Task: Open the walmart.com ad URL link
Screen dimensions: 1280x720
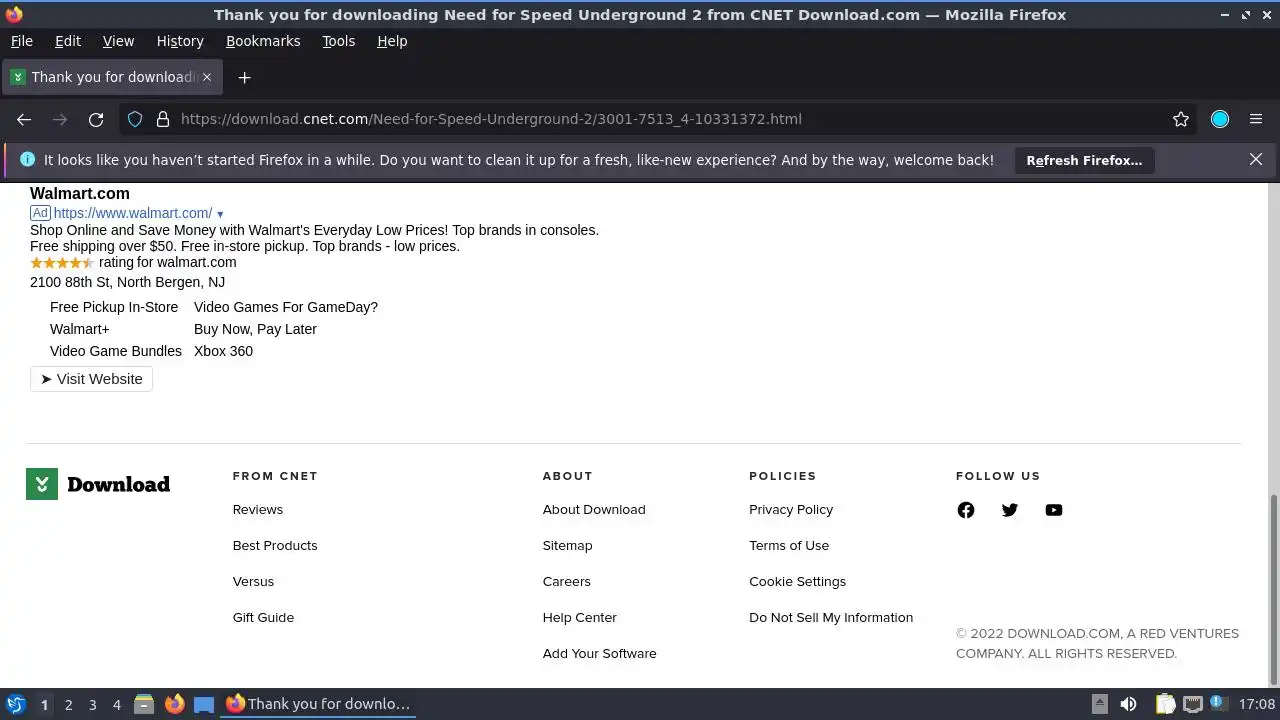Action: pos(133,213)
